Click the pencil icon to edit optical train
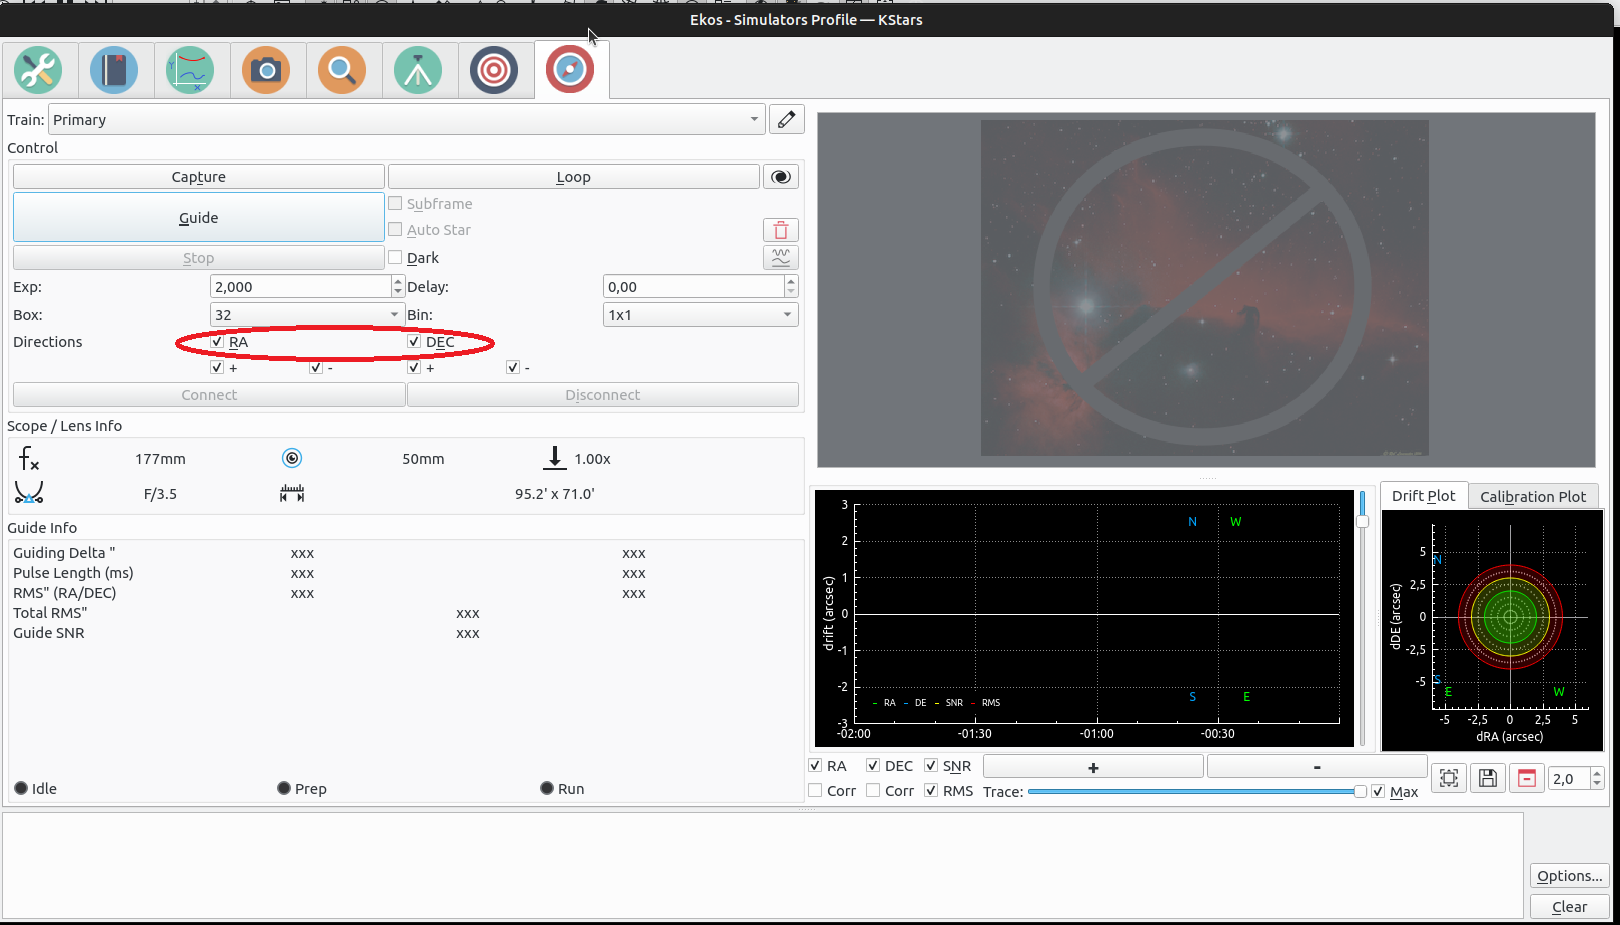The width and height of the screenshot is (1620, 925). 787,120
